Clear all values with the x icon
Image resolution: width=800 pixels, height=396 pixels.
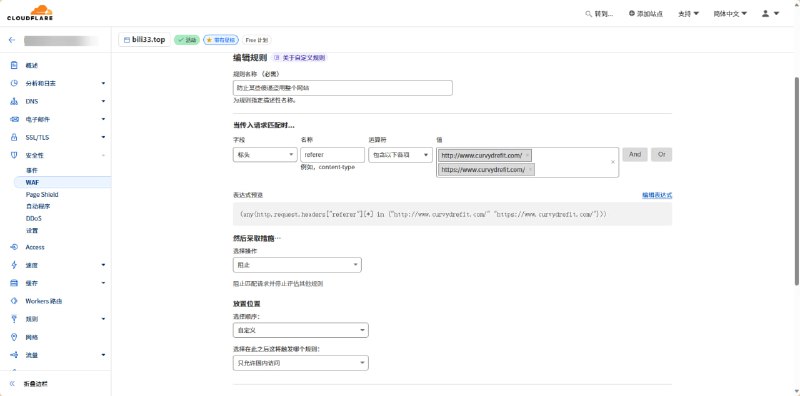pyautogui.click(x=613, y=162)
